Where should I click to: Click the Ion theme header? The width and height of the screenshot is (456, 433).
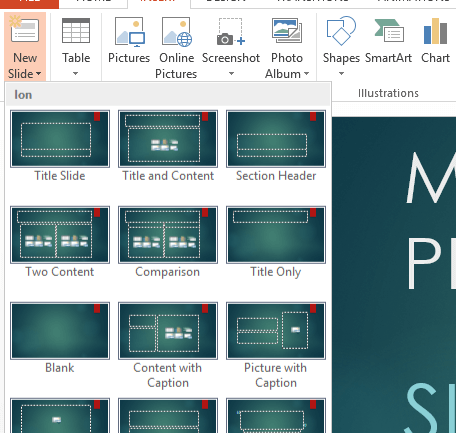(x=168, y=95)
